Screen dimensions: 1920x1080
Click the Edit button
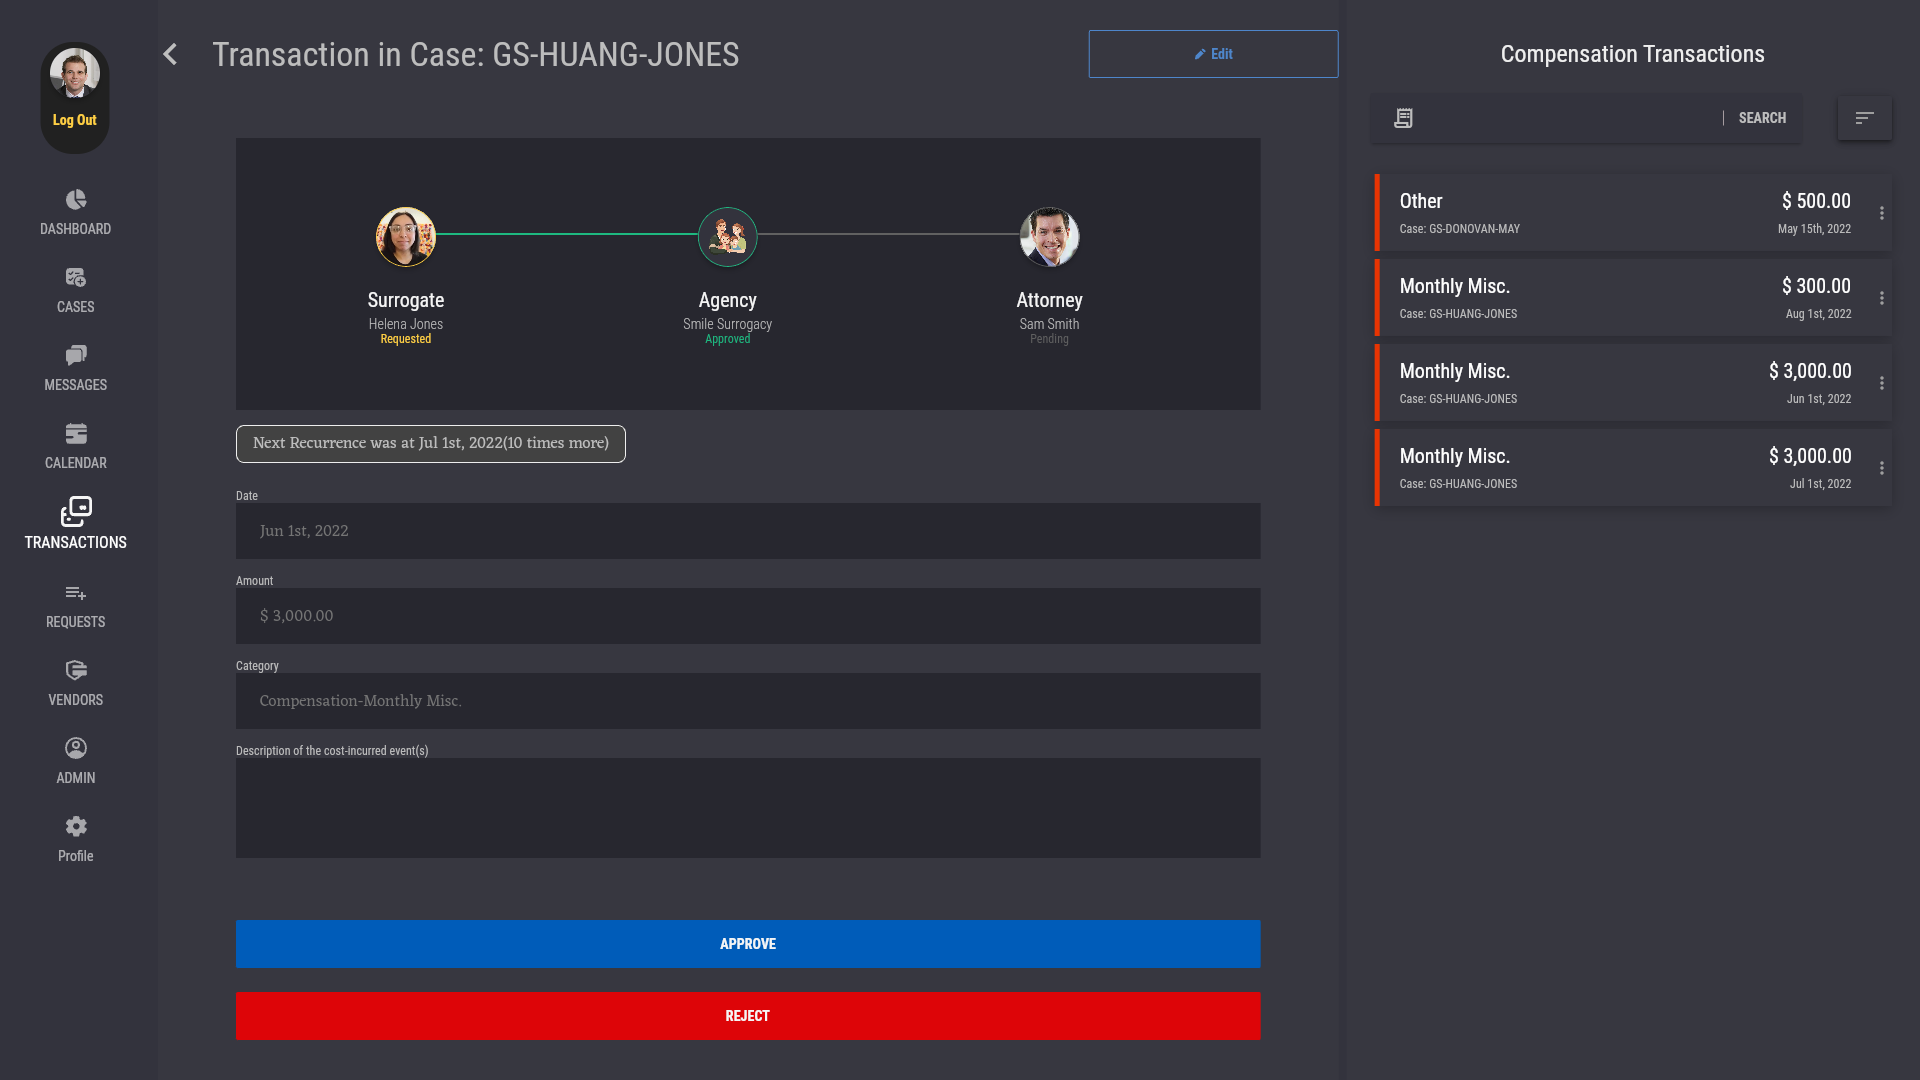click(x=1213, y=54)
